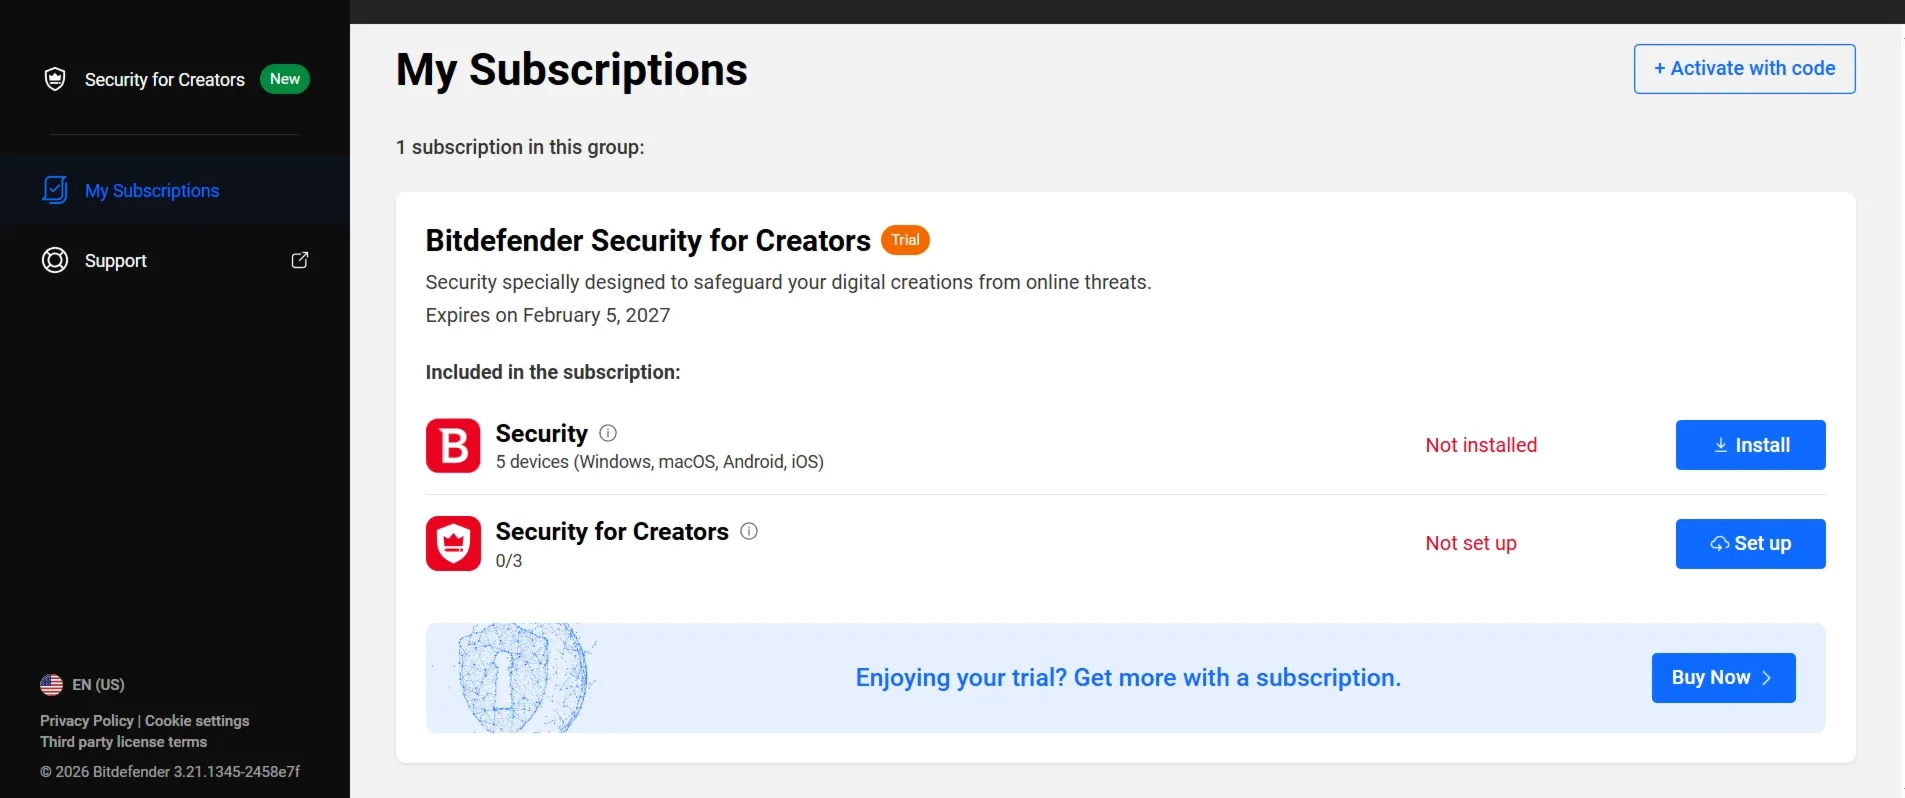Open Support via external link icon
This screenshot has width=1905, height=798.
[x=300, y=260]
